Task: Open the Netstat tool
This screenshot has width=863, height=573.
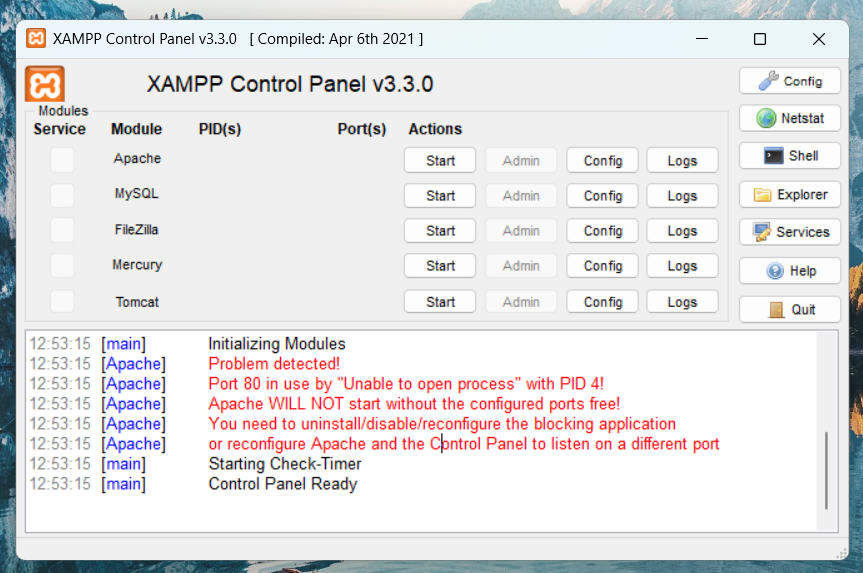Action: coord(790,118)
